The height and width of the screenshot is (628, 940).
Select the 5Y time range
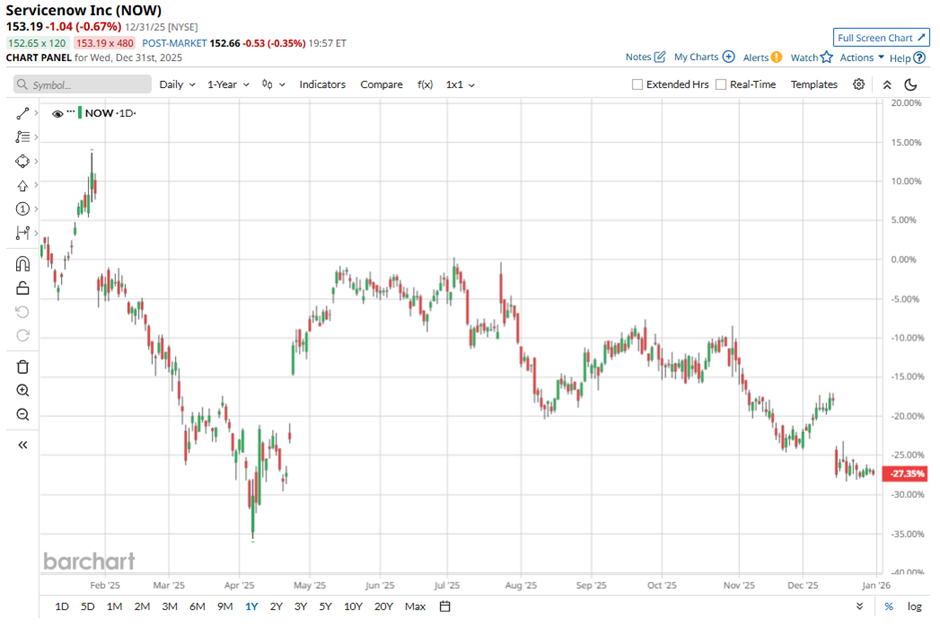(x=325, y=606)
